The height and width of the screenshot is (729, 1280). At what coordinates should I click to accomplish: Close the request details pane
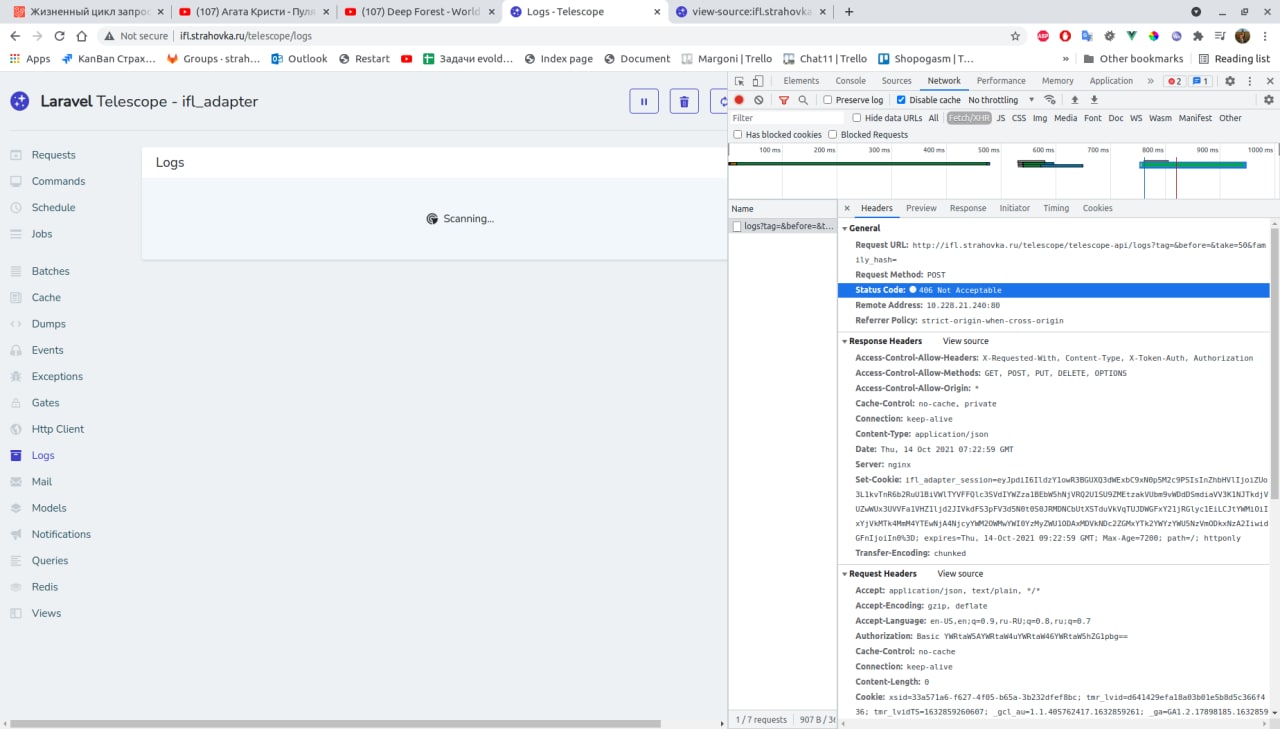pos(847,208)
